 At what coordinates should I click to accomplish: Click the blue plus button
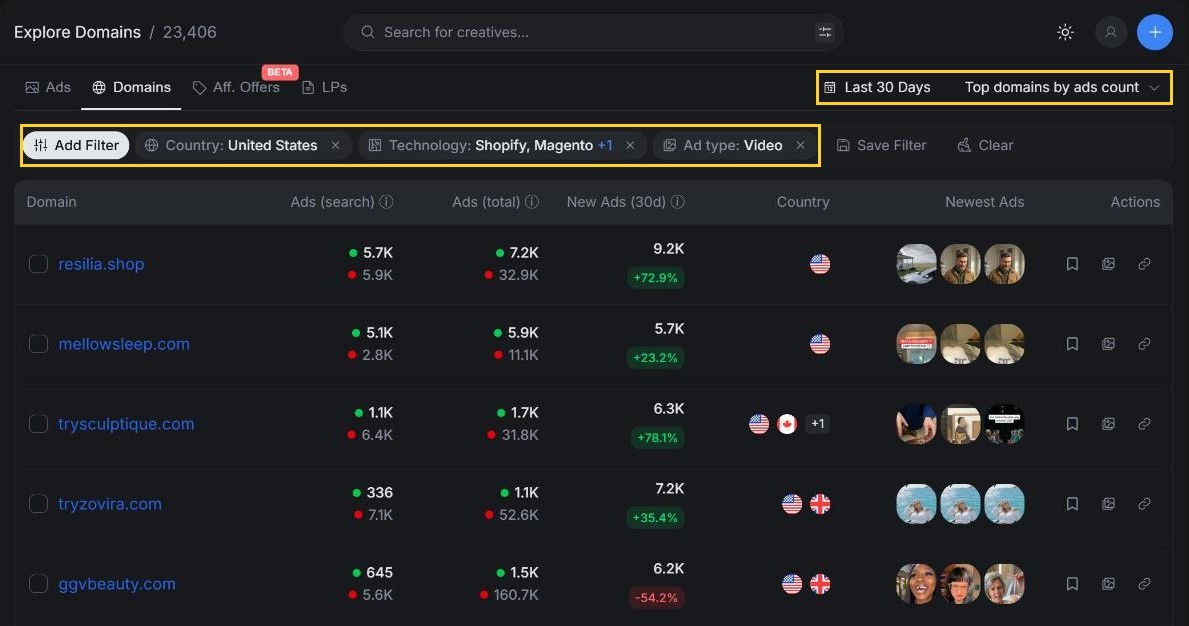(x=1155, y=32)
